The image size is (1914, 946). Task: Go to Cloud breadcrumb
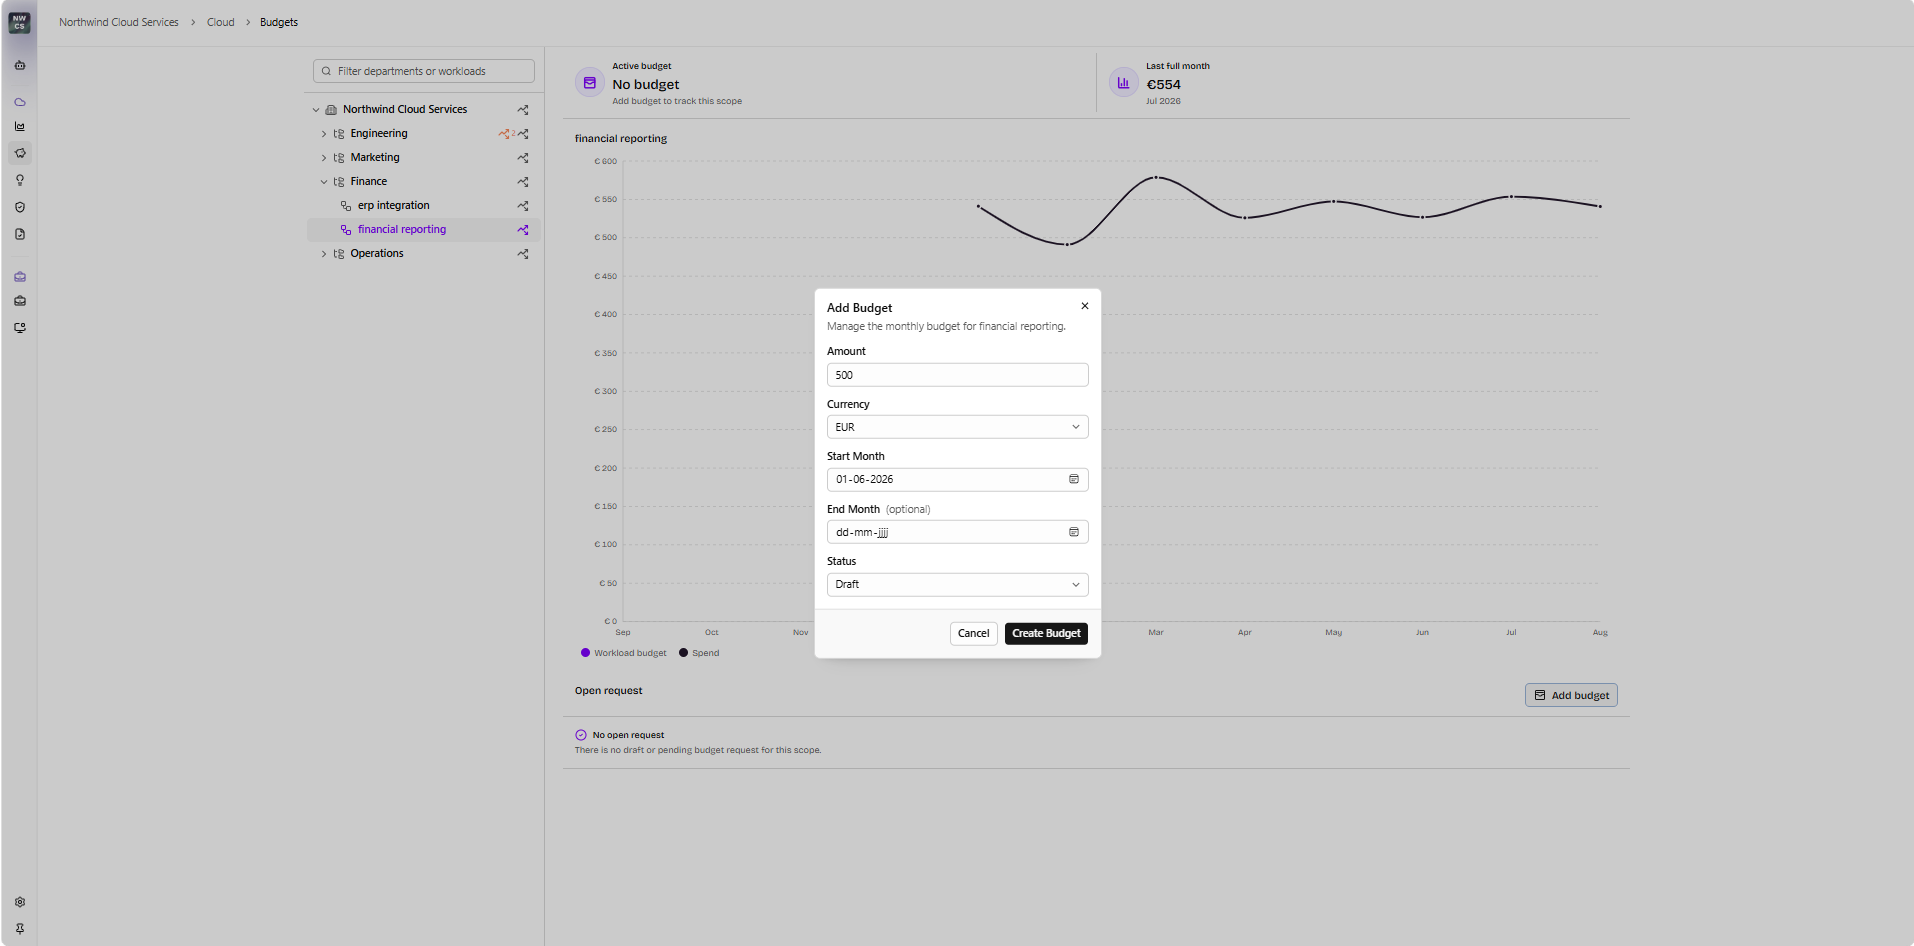221,22
